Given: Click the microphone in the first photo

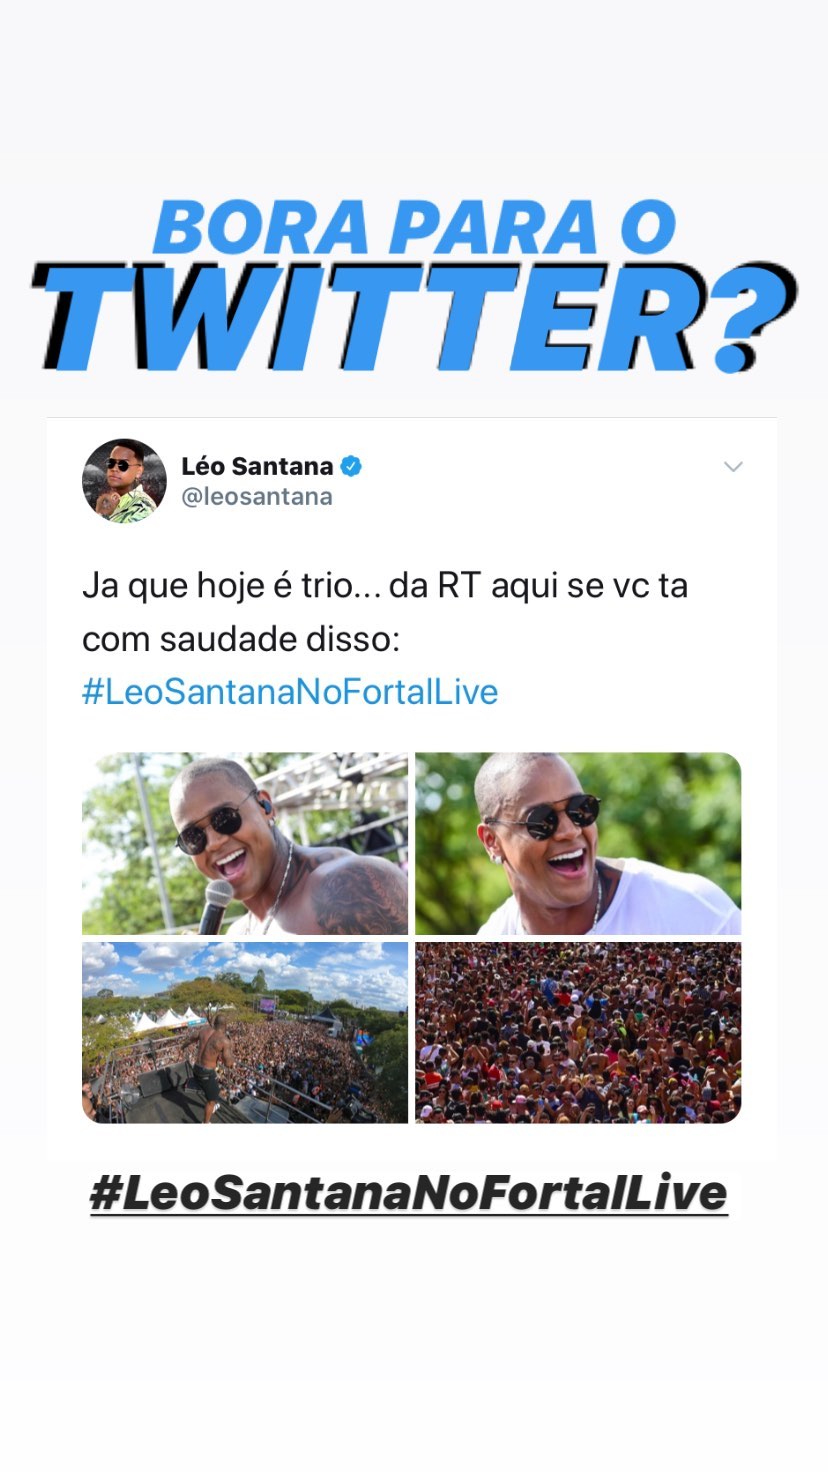Looking at the screenshot, I should coord(216,905).
